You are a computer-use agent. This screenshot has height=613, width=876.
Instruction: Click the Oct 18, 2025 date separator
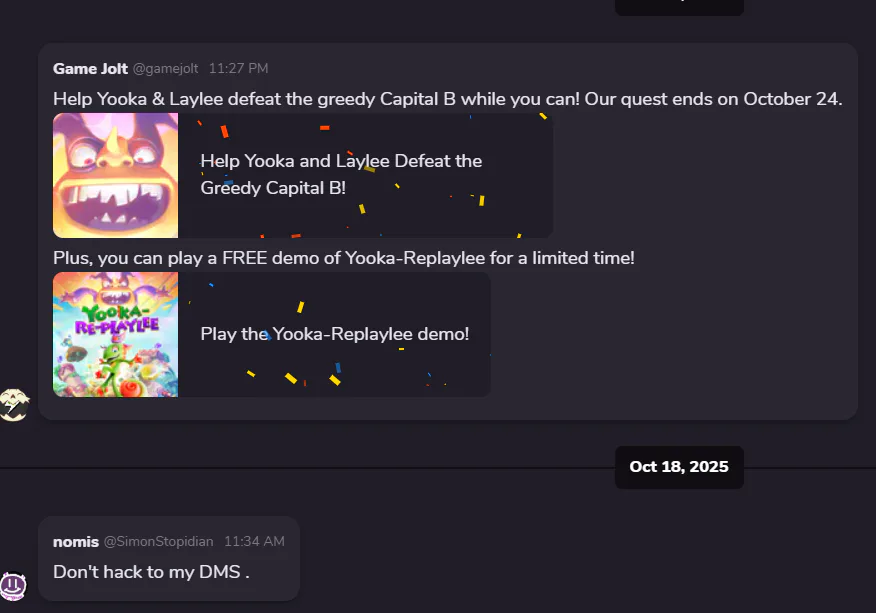click(x=679, y=467)
